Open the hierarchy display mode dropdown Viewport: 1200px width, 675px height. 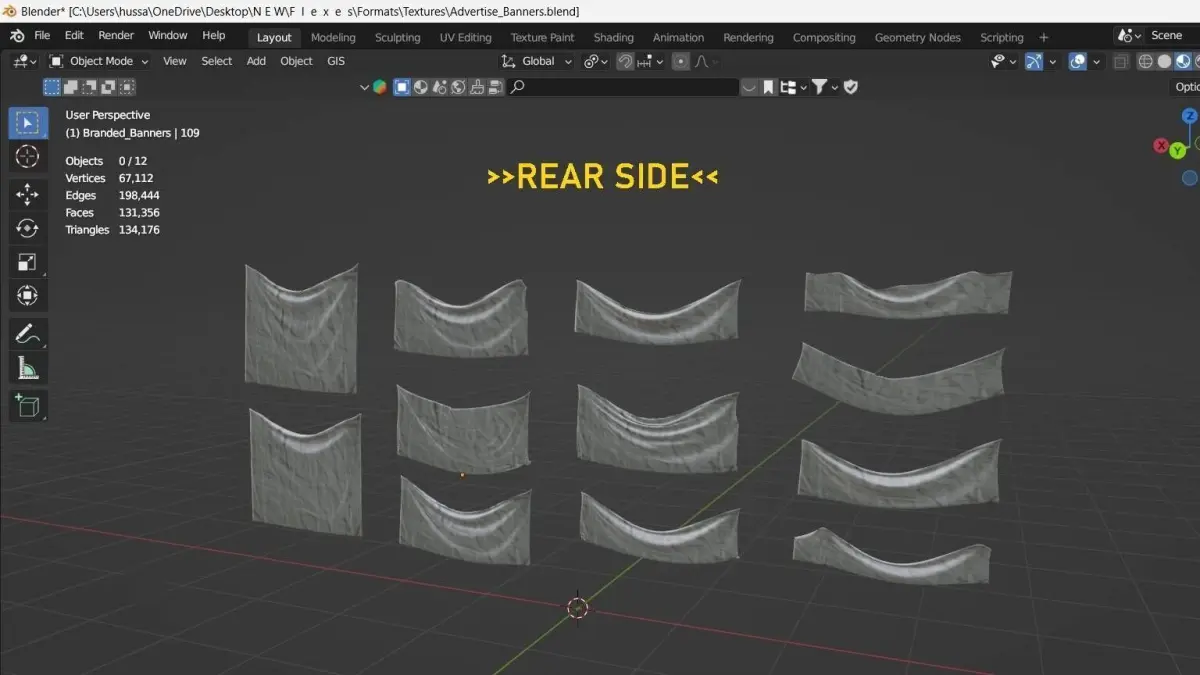point(793,87)
